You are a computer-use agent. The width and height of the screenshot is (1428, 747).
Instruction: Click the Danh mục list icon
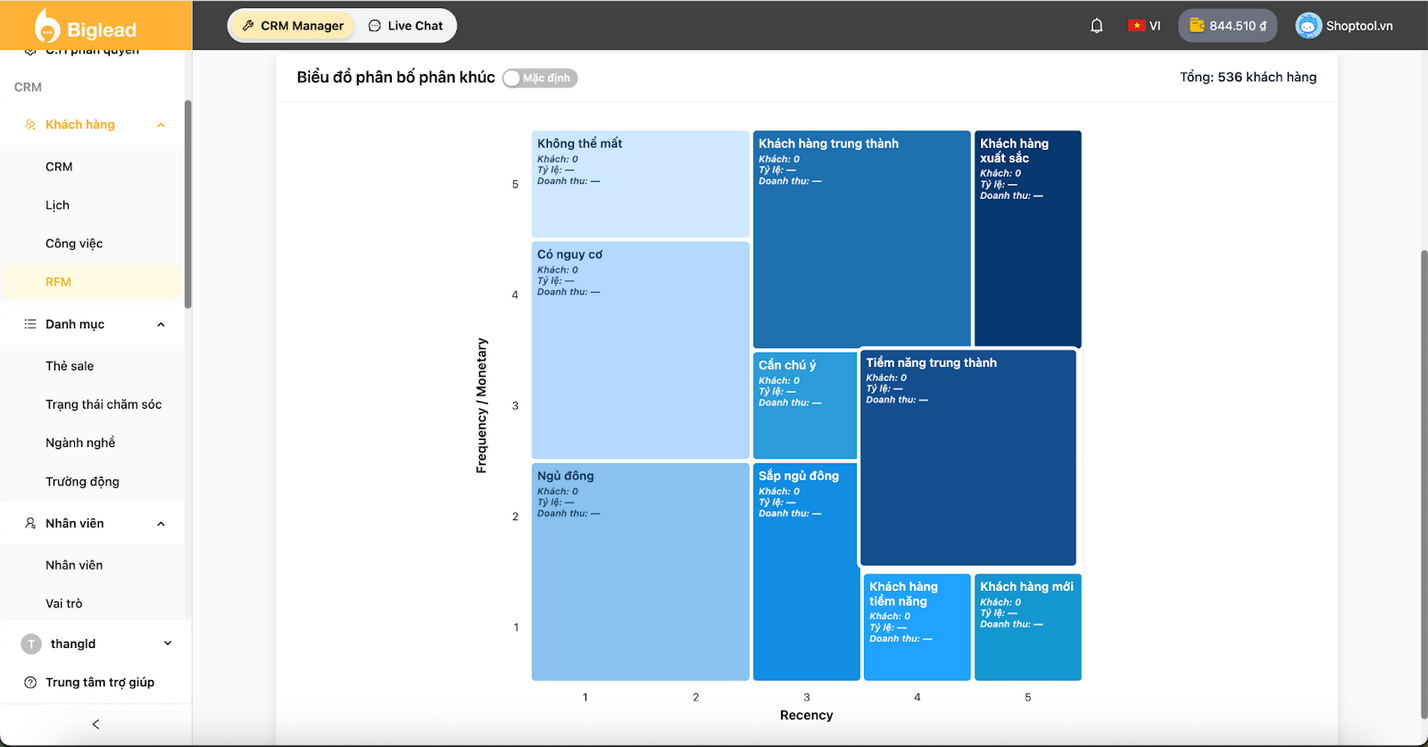(30, 324)
